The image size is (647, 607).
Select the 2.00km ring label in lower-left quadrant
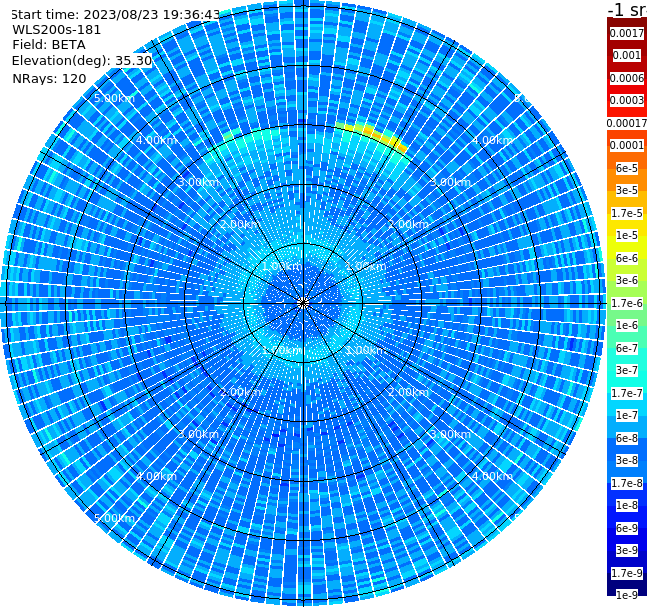[240, 392]
